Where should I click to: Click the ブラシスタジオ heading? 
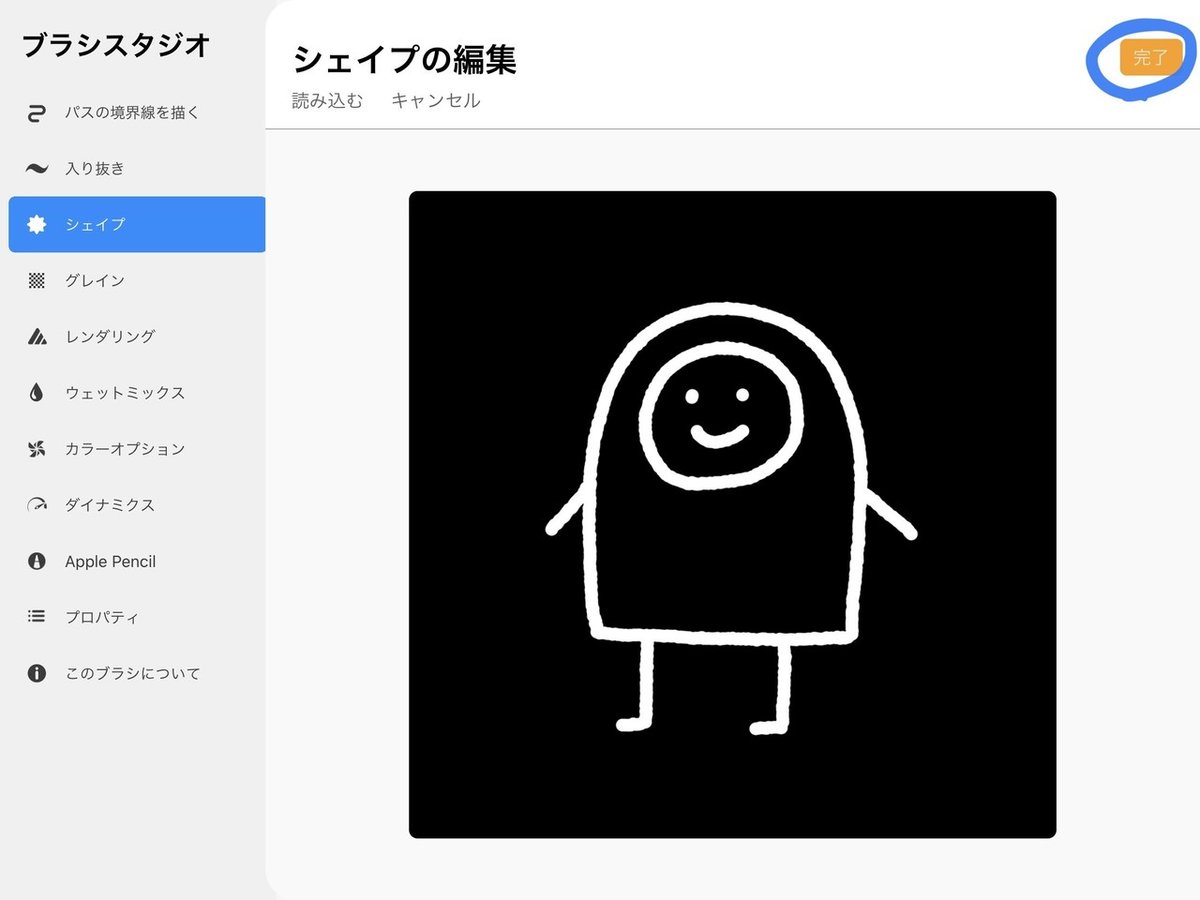pyautogui.click(x=115, y=45)
